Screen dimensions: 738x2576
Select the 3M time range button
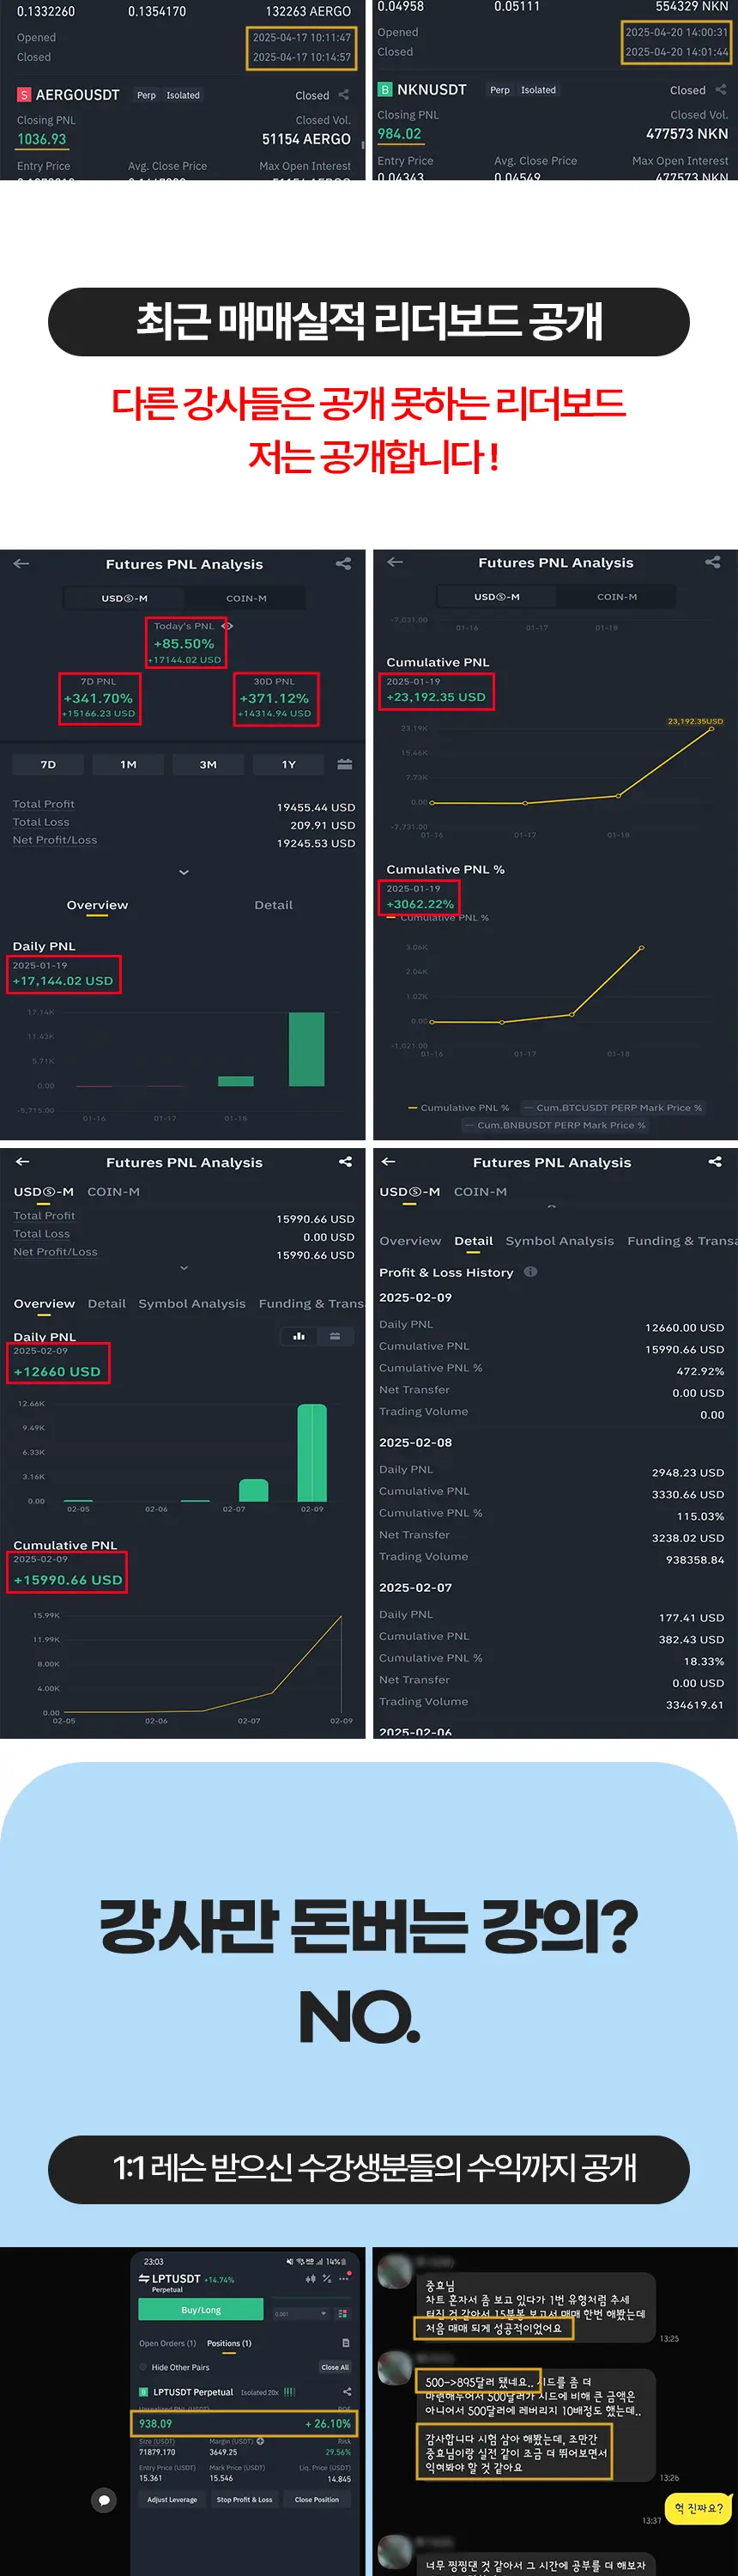click(208, 764)
